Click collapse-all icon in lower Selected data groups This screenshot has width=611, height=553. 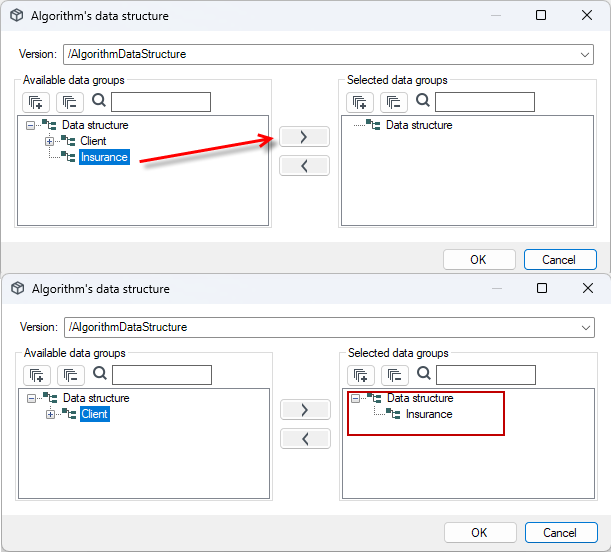pos(394,375)
